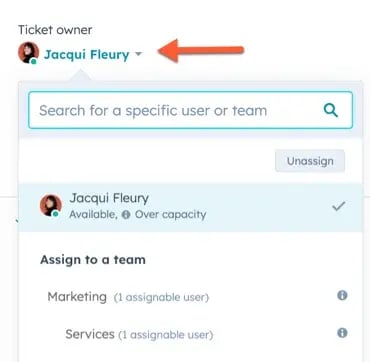
Task: Click the ticket owner avatar above the search box
Action: [x=29, y=53]
